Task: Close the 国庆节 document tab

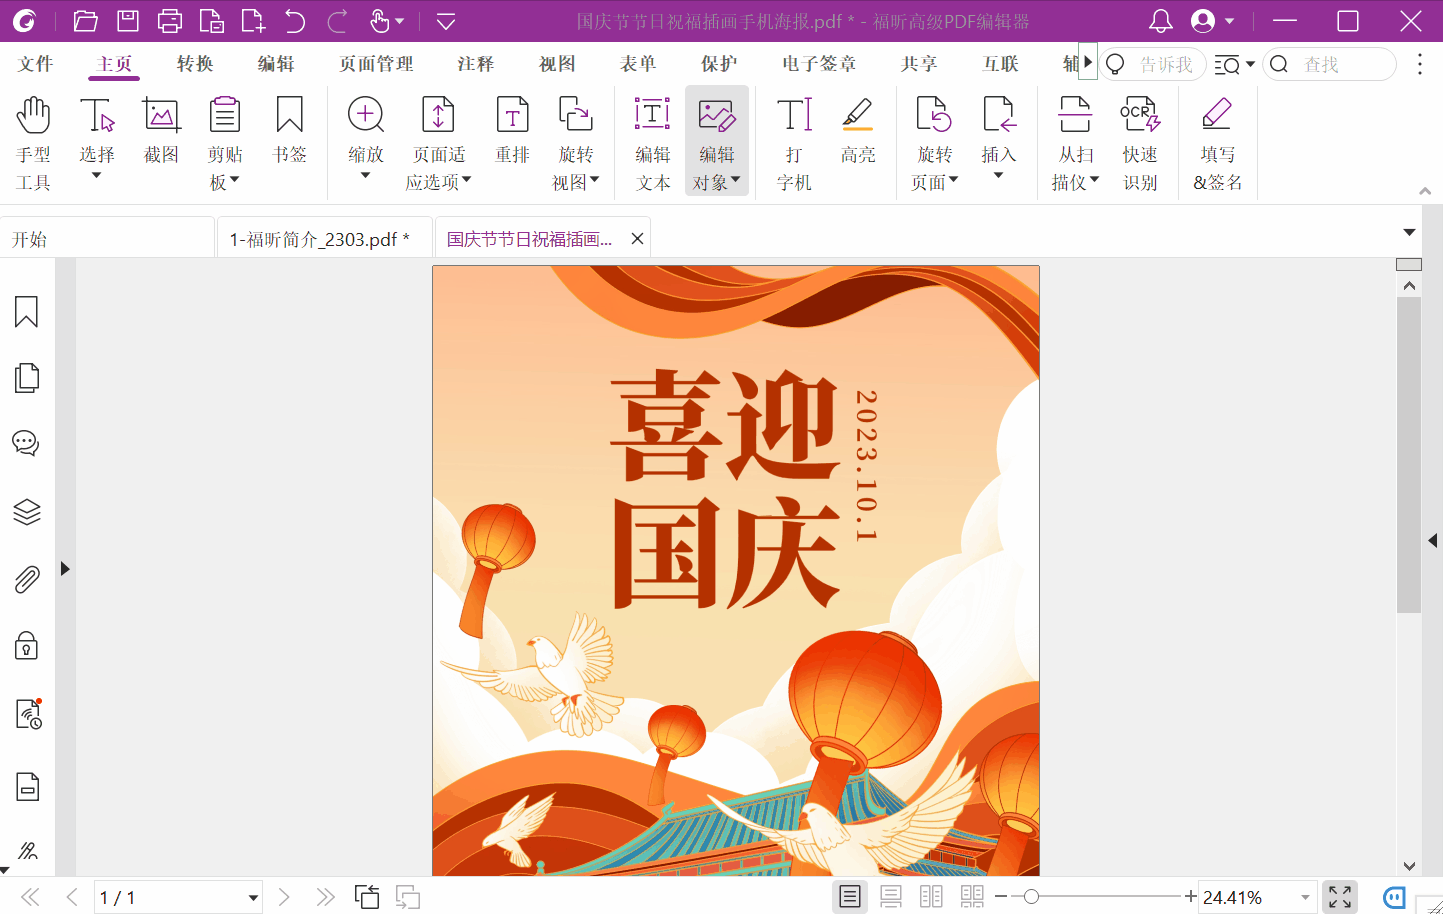Action: click(x=637, y=239)
